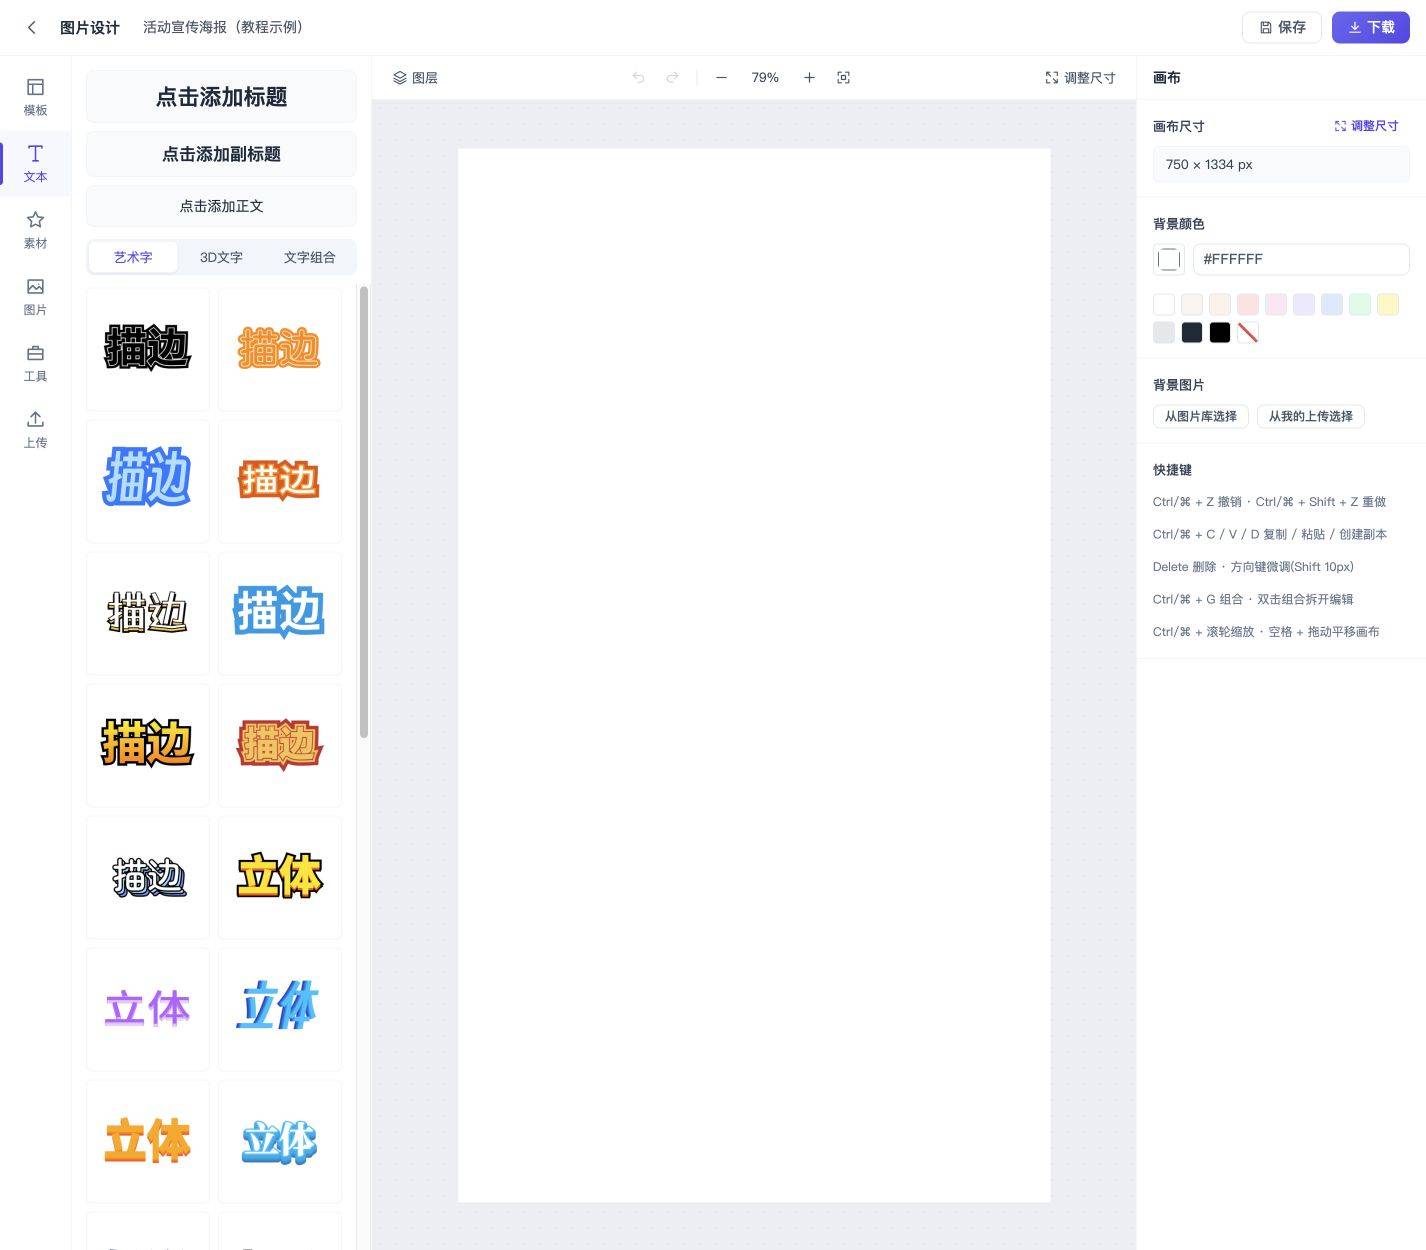Click the 活动宣传海报（教程示例） project title

(x=223, y=27)
